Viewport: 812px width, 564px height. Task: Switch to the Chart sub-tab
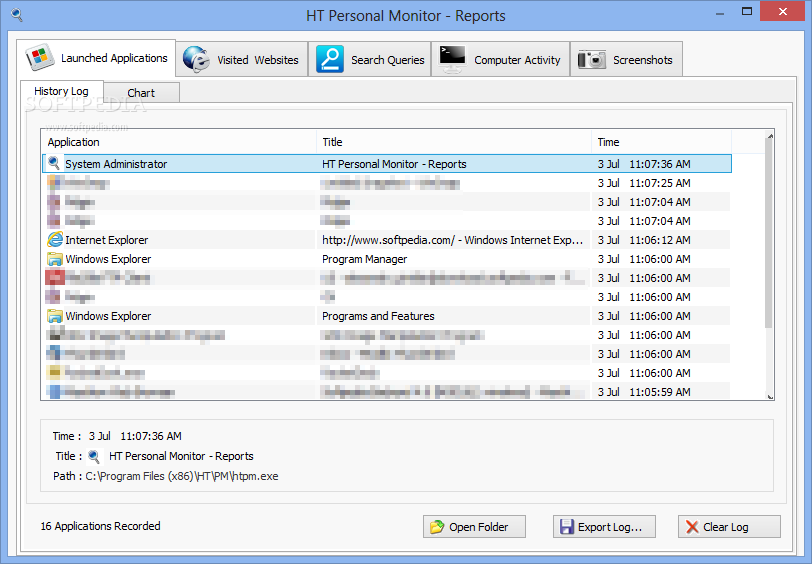(141, 93)
